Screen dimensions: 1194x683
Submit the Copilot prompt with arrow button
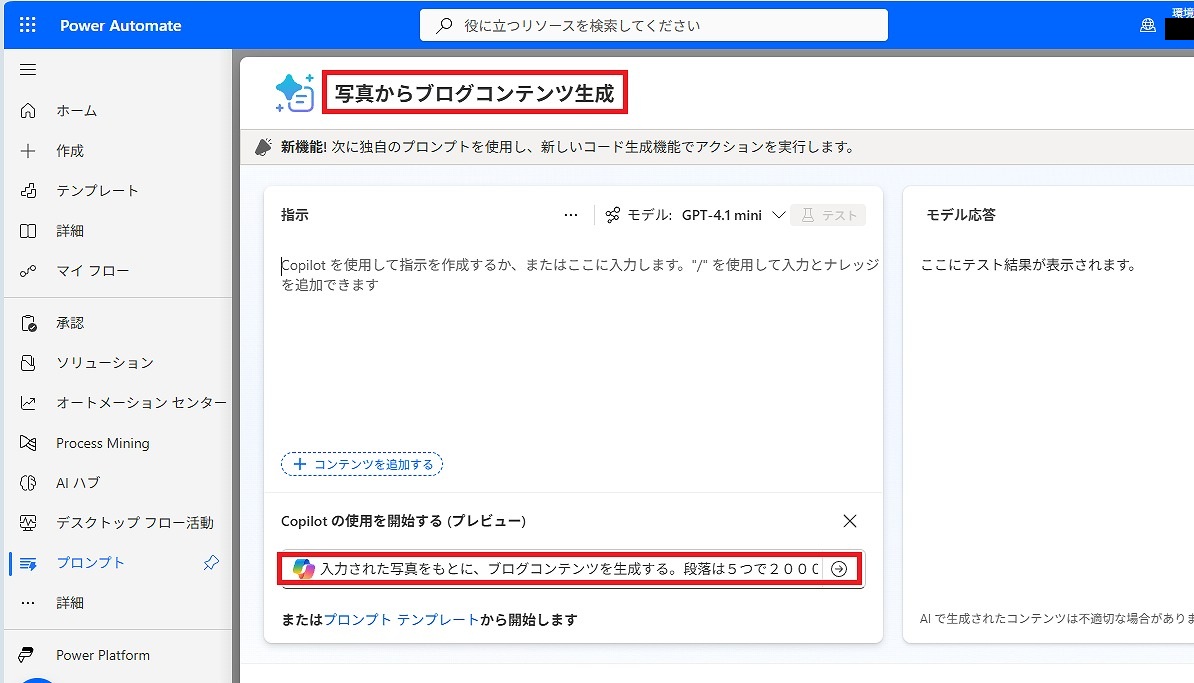pyautogui.click(x=839, y=569)
